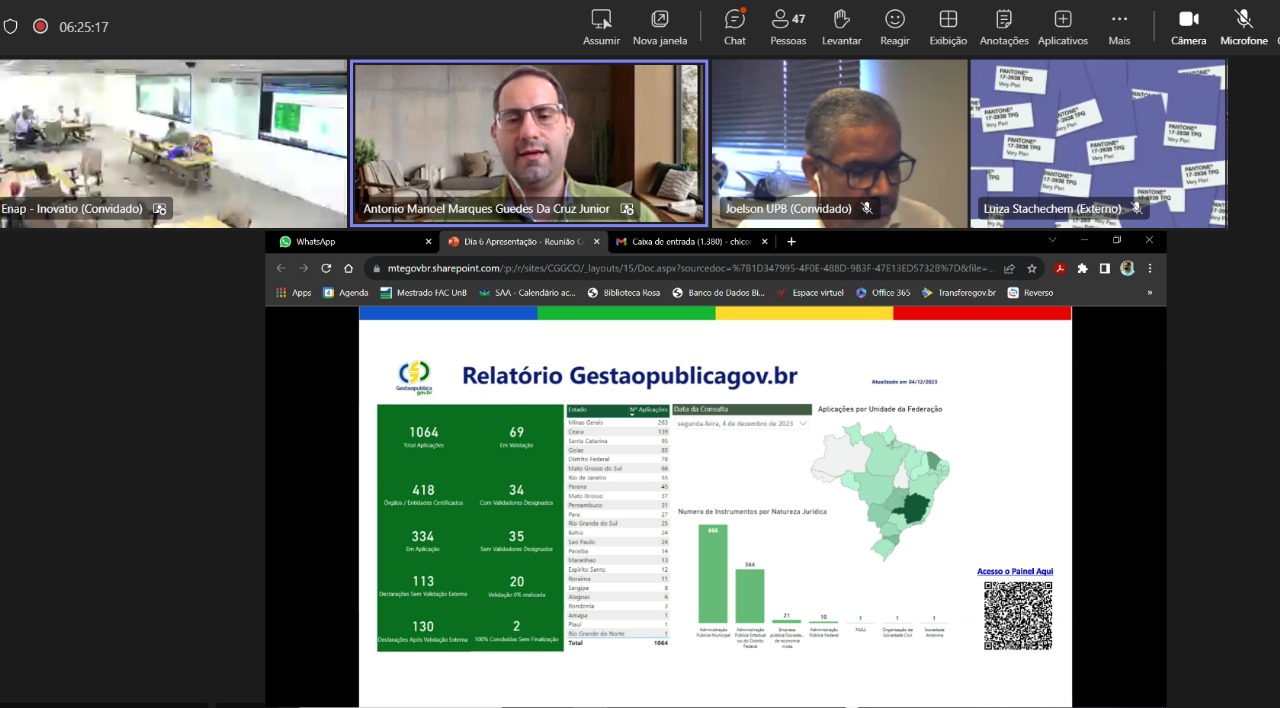This screenshot has width=1280, height=708.
Task: Expand the Data da Consulta date dropdown
Action: 802,424
